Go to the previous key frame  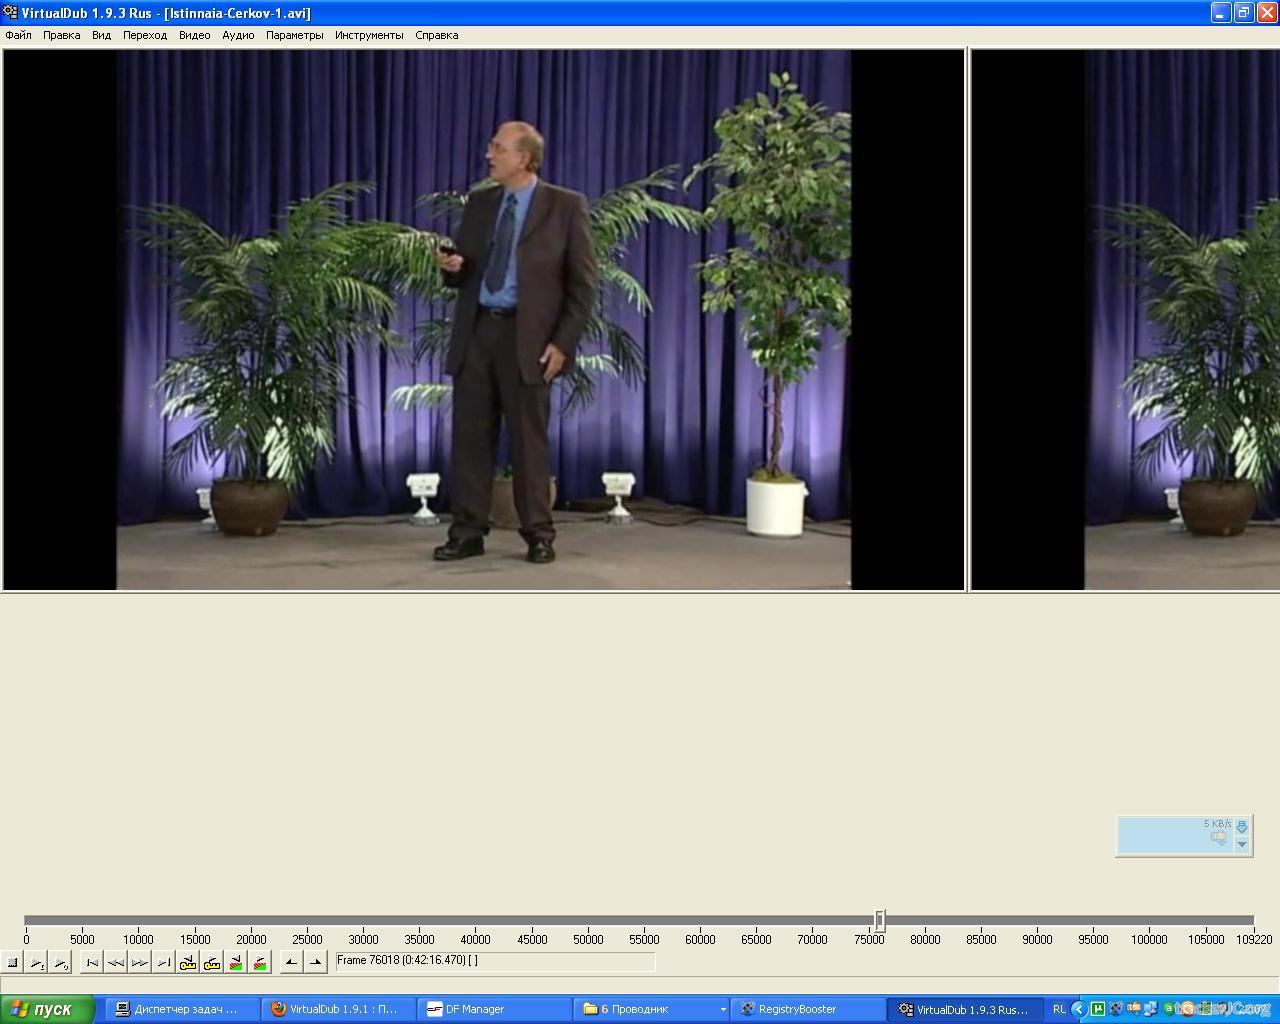(x=188, y=963)
